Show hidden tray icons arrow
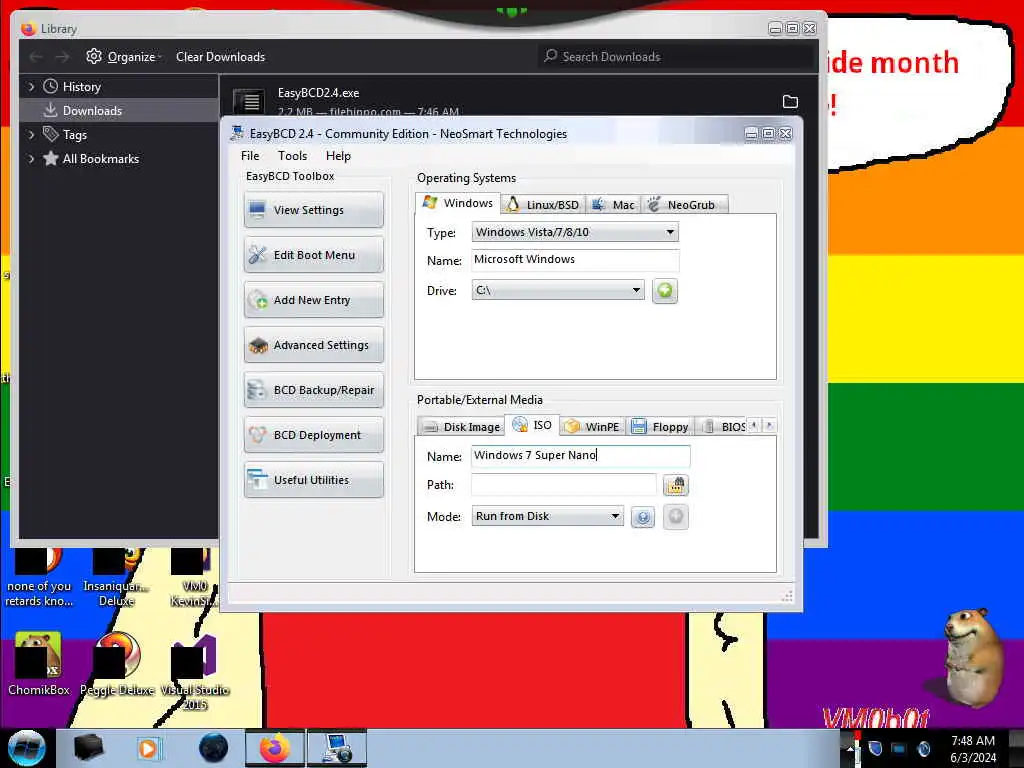 pos(850,749)
